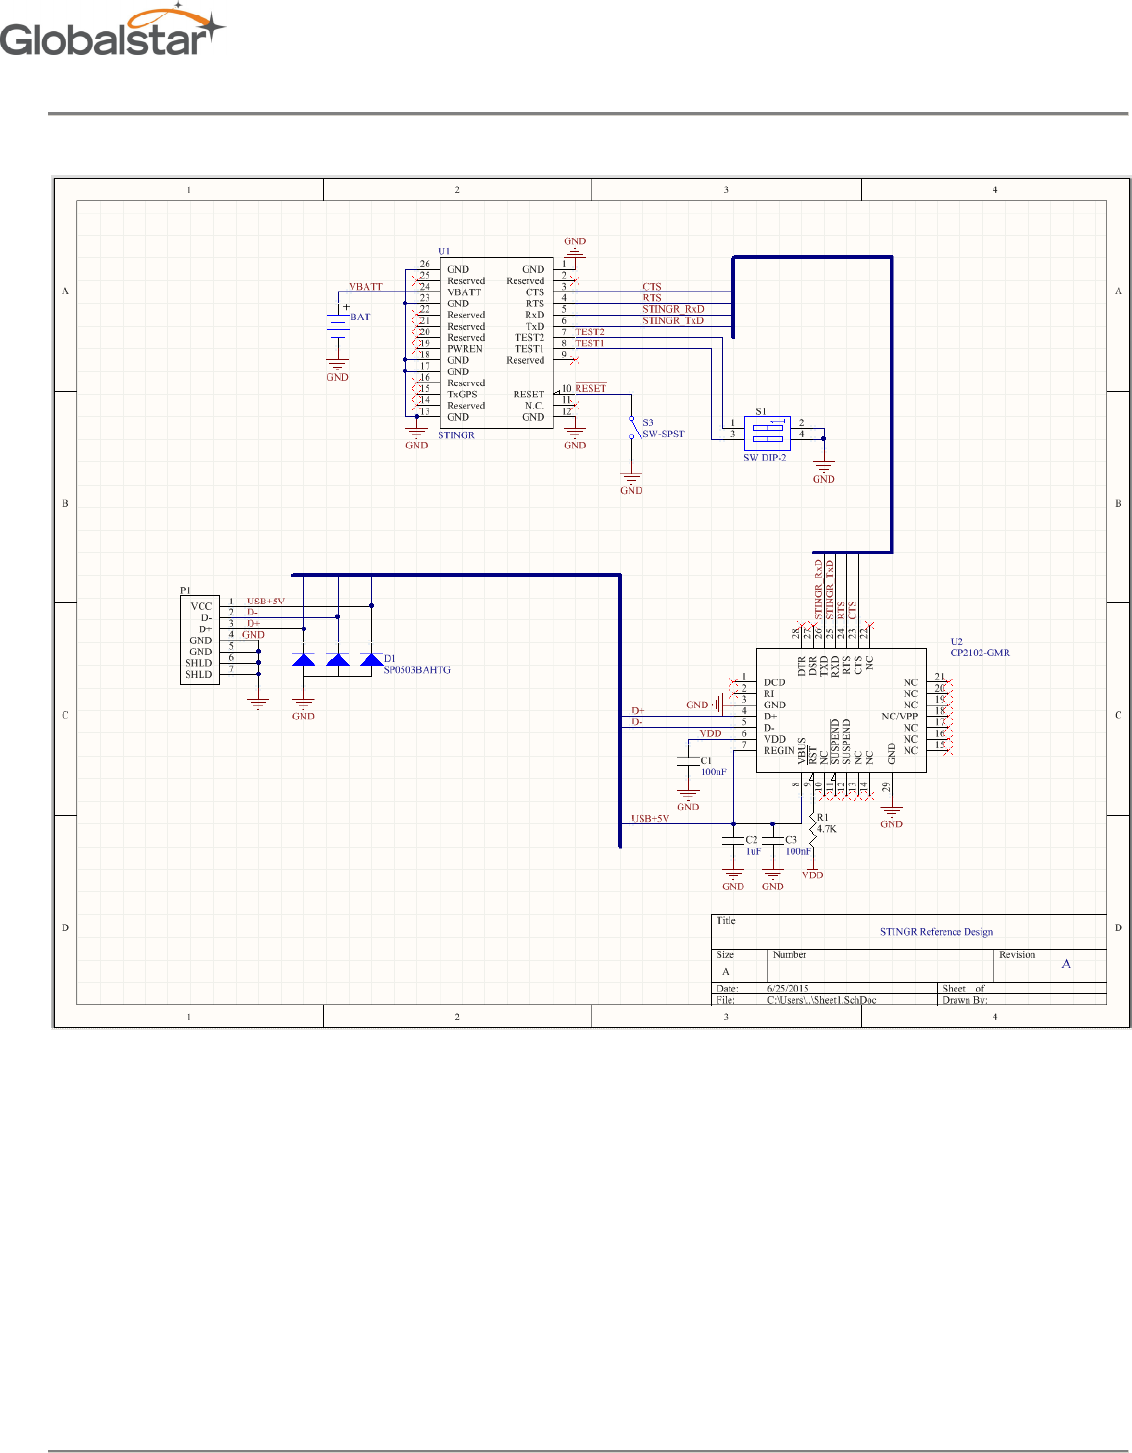Click the GND symbol at U2 pin 29
The image size is (1132, 1453).
pyautogui.click(x=891, y=815)
